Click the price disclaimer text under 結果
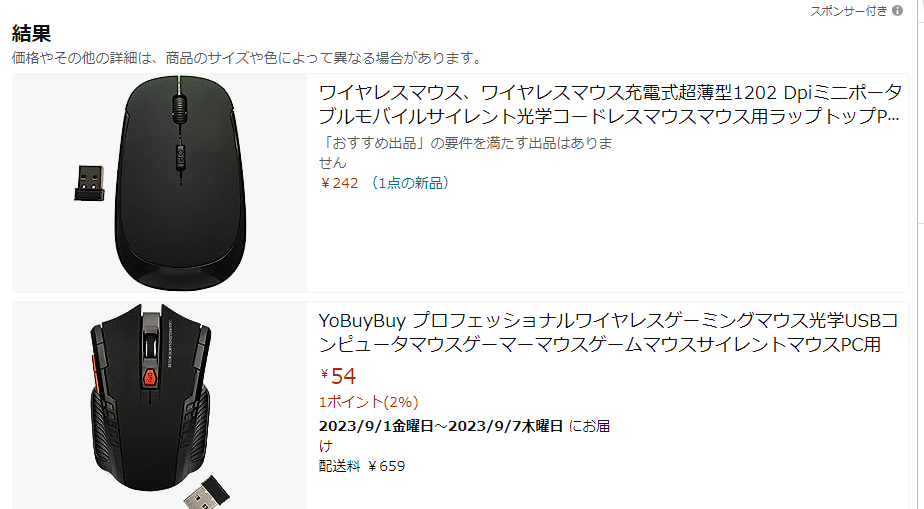 tap(248, 58)
